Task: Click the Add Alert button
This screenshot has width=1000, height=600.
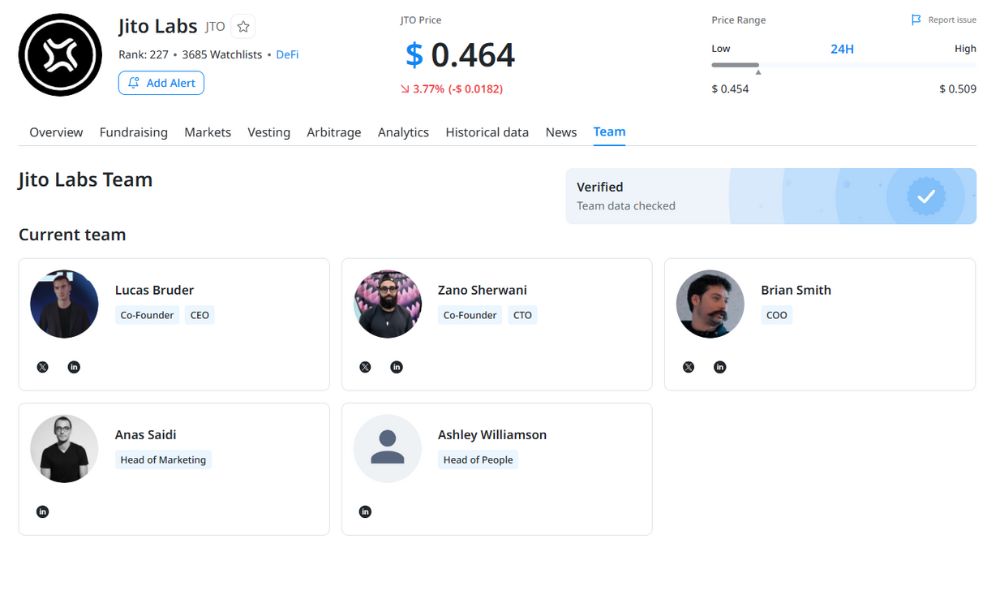Action: click(161, 83)
